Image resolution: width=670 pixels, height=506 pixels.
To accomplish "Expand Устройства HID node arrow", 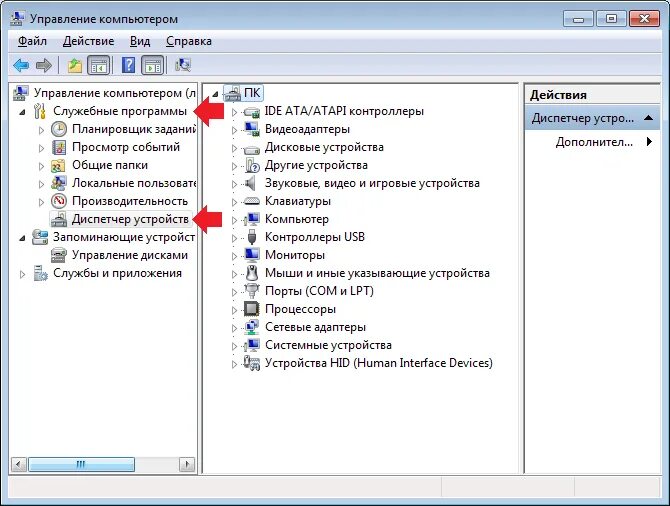I will 234,364.
